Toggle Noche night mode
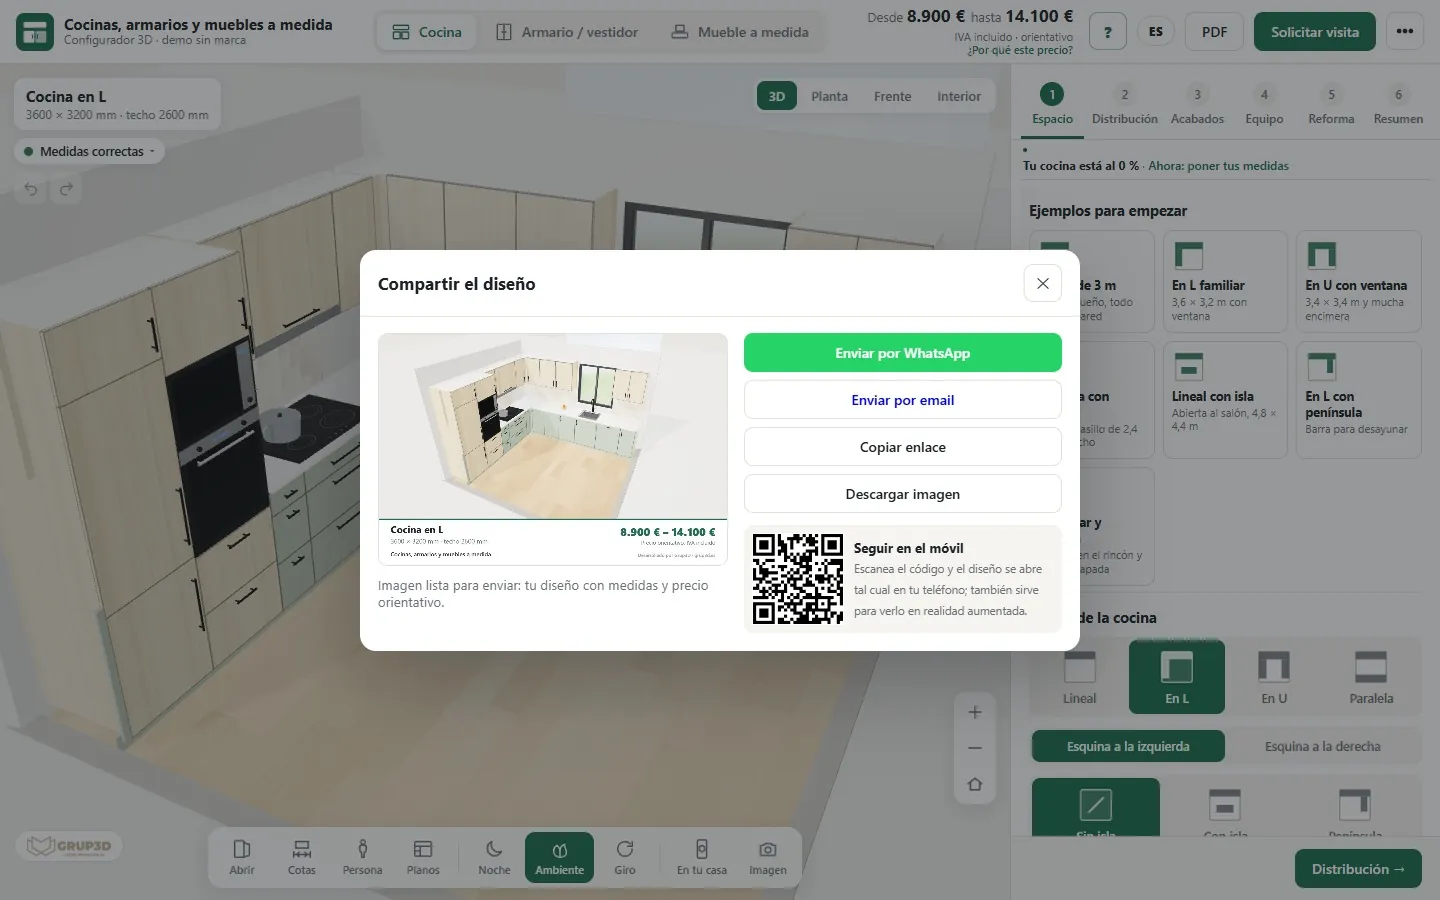Viewport: 1440px width, 900px height. point(494,858)
